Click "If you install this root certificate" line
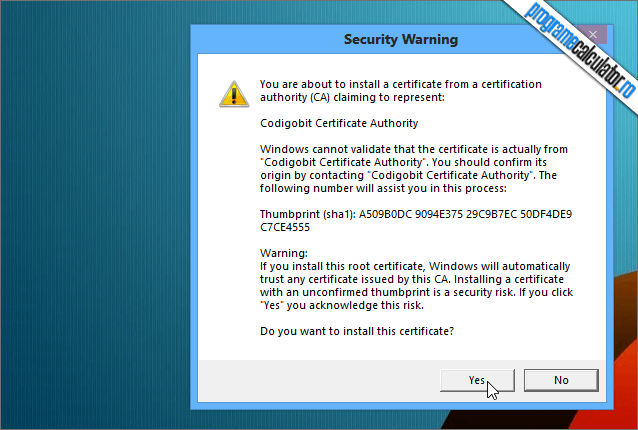The width and height of the screenshot is (638, 430). [x=415, y=266]
